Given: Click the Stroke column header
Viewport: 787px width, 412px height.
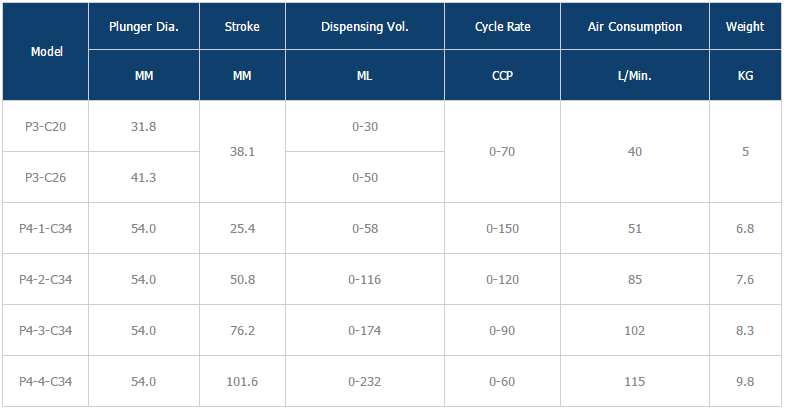Looking at the screenshot, I should [x=243, y=27].
